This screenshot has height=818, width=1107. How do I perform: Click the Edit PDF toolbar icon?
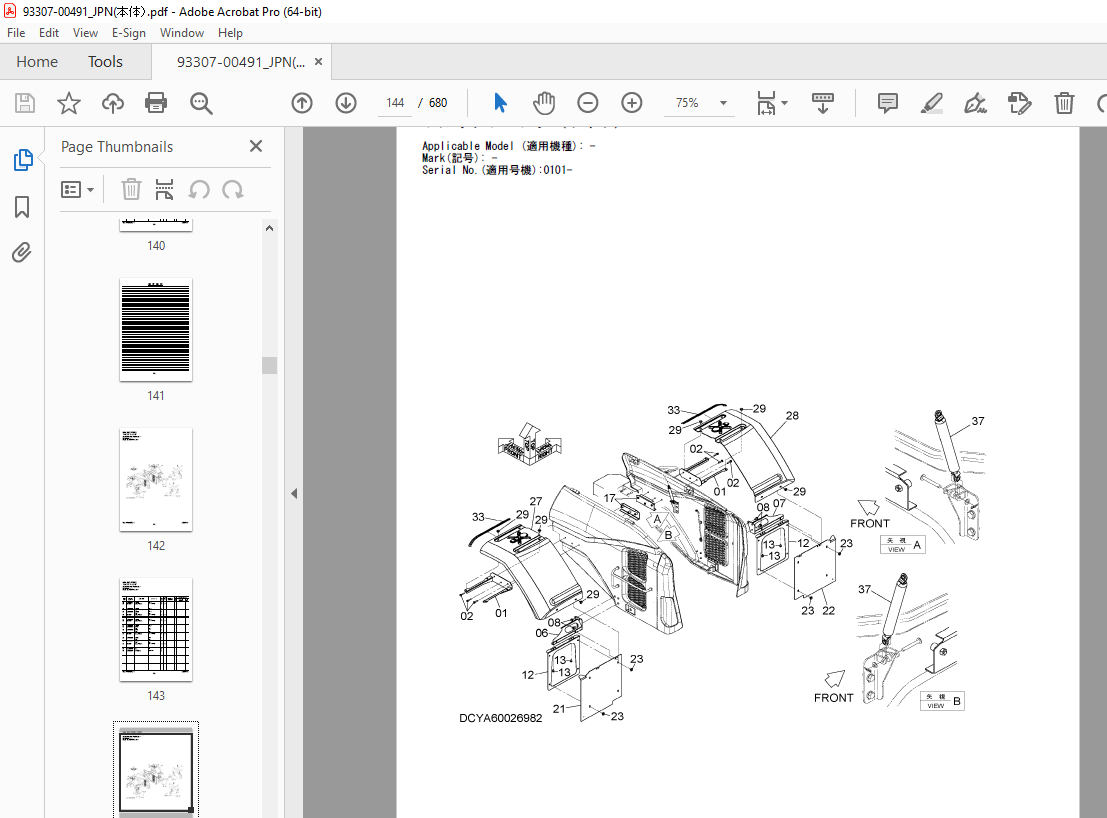pyautogui.click(x=1019, y=103)
